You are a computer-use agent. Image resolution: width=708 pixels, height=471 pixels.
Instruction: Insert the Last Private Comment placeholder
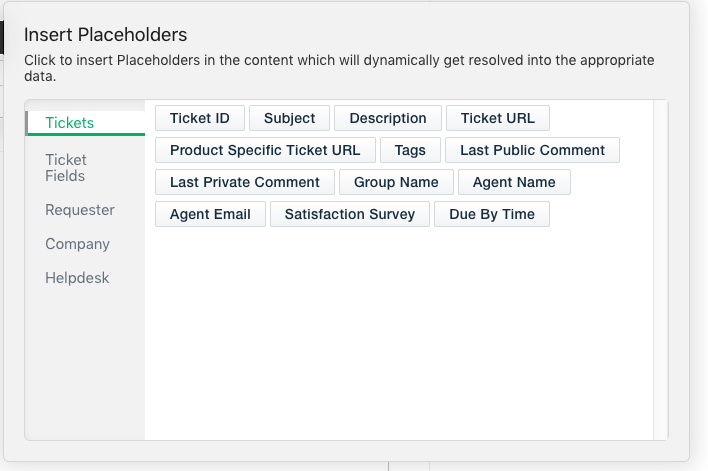coord(245,182)
